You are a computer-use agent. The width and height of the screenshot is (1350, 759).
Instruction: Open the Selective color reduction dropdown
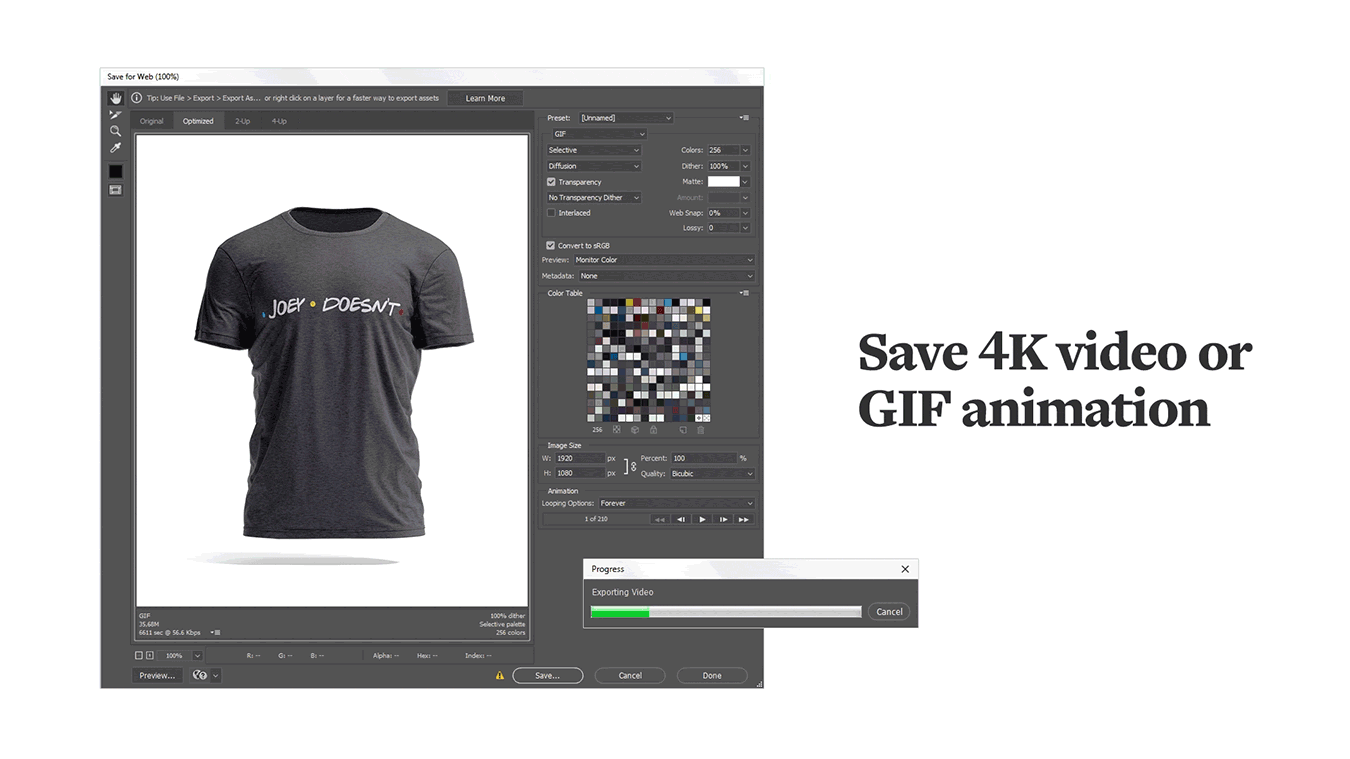point(593,150)
